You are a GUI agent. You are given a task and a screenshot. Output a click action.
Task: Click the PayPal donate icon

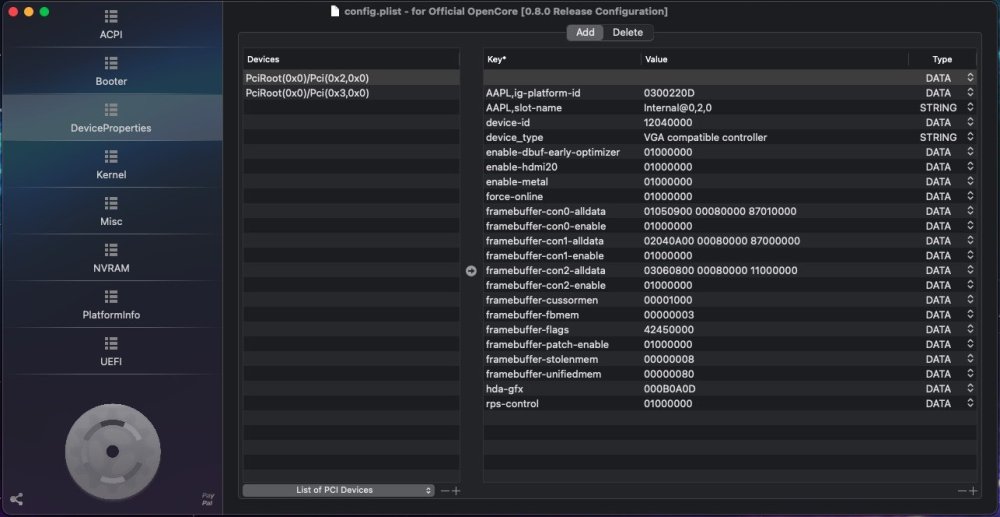tap(208, 499)
